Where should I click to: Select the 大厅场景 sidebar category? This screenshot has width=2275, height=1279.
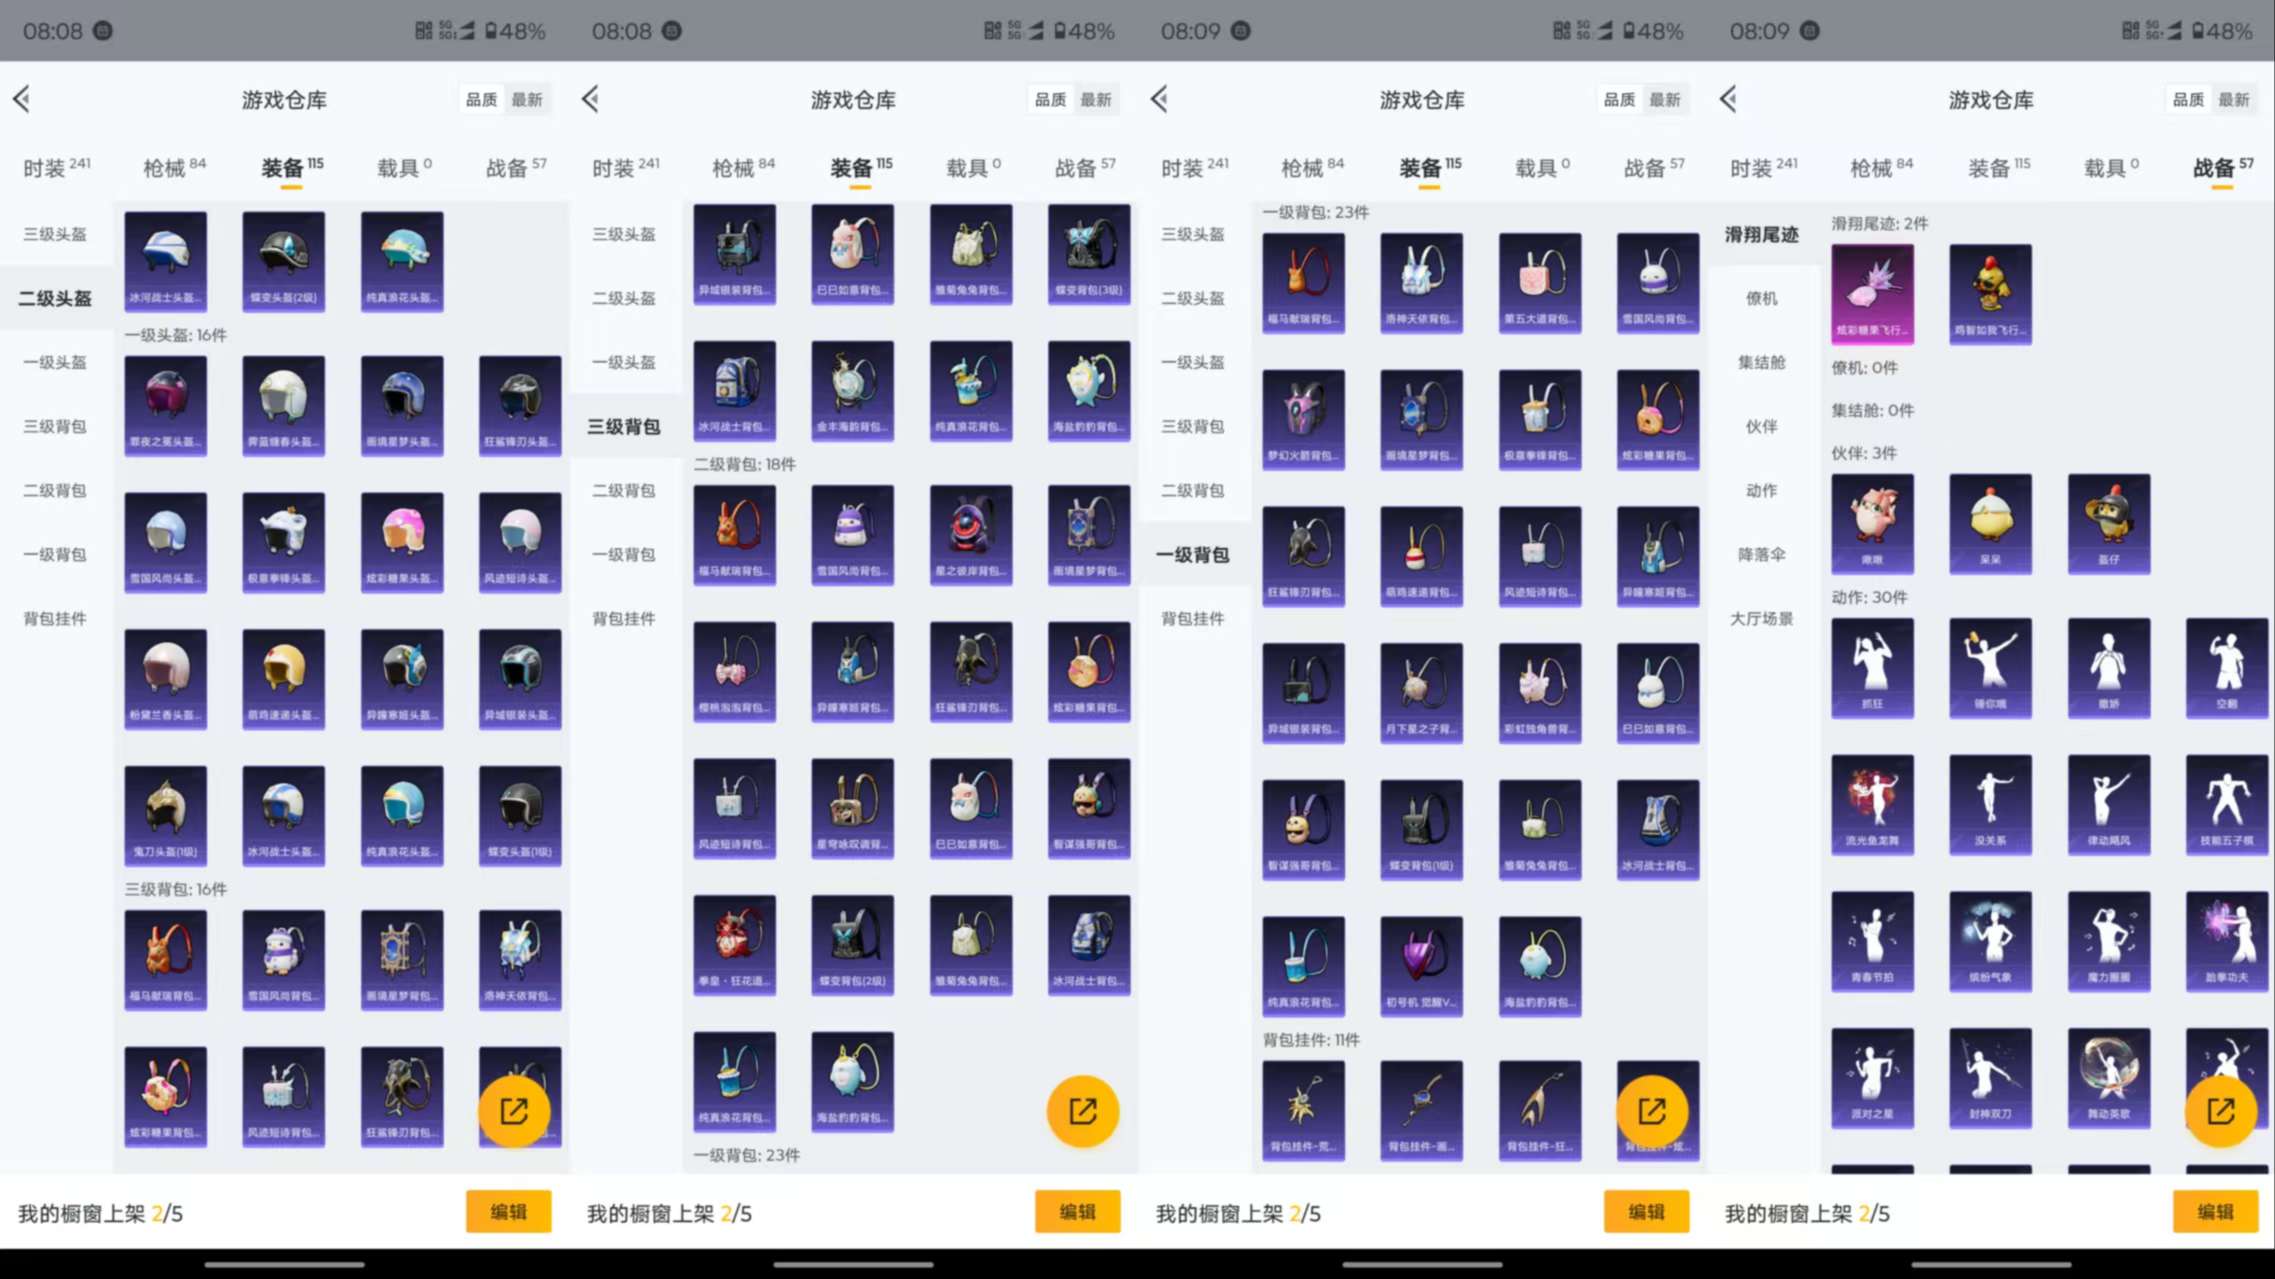(1761, 618)
